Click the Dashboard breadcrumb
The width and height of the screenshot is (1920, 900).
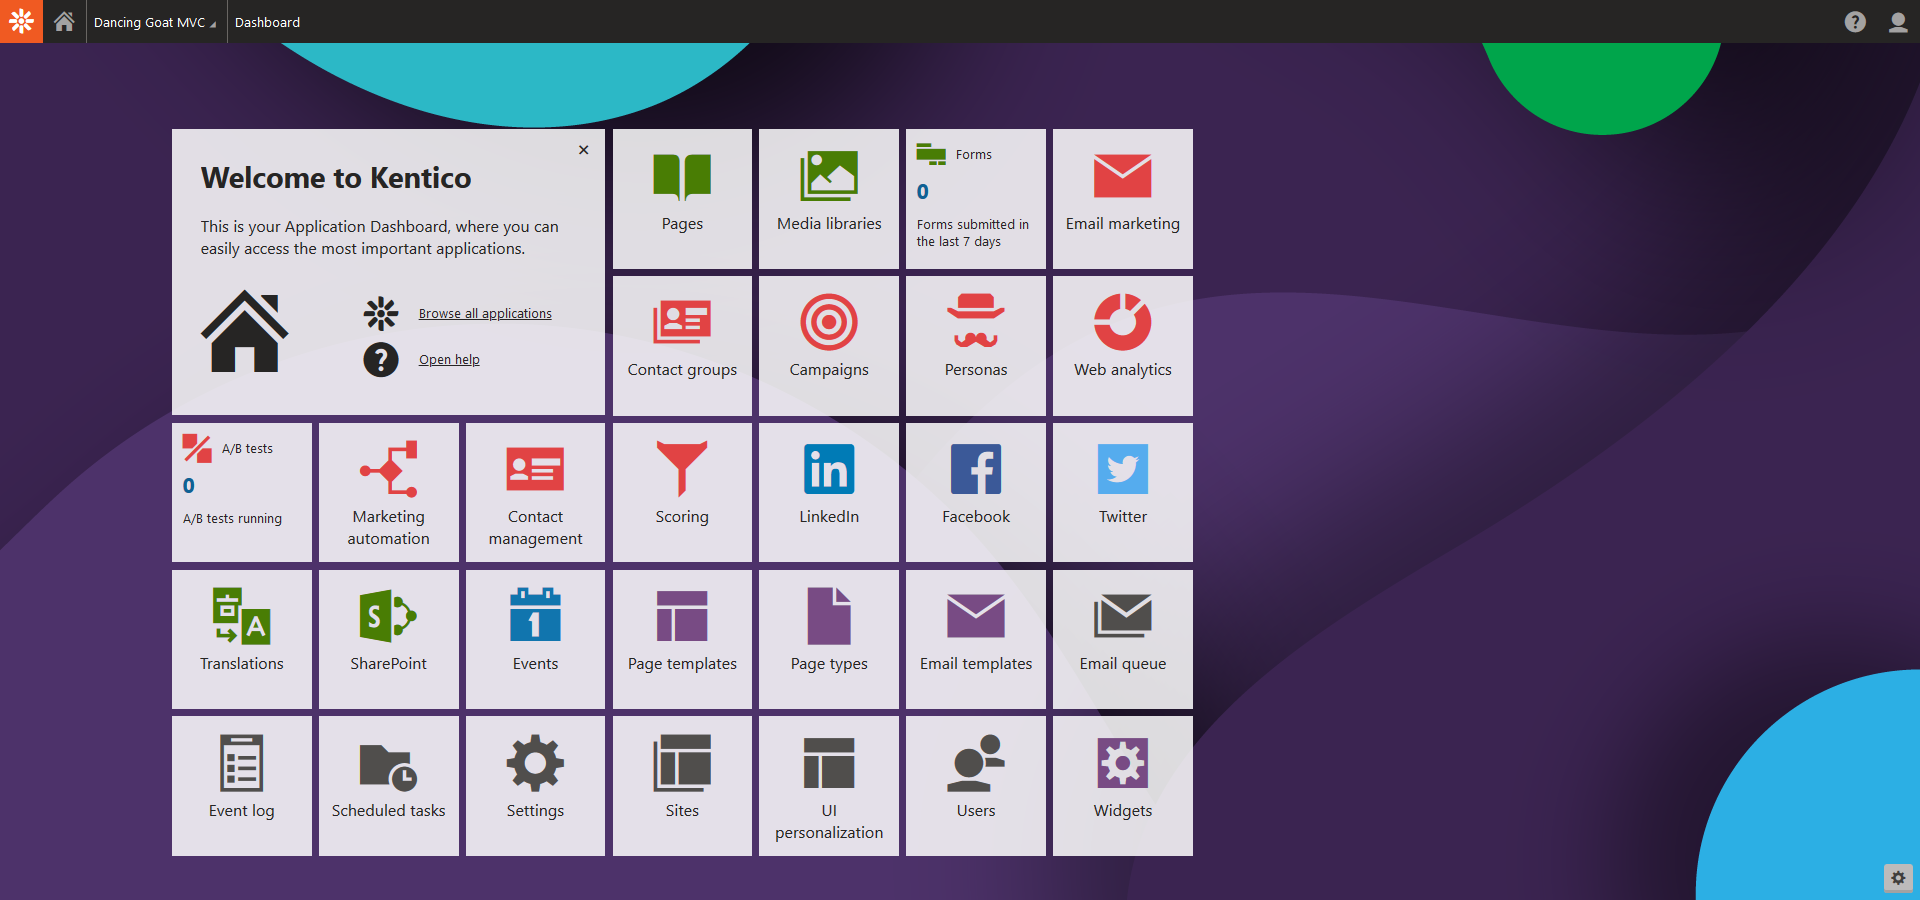coord(267,22)
